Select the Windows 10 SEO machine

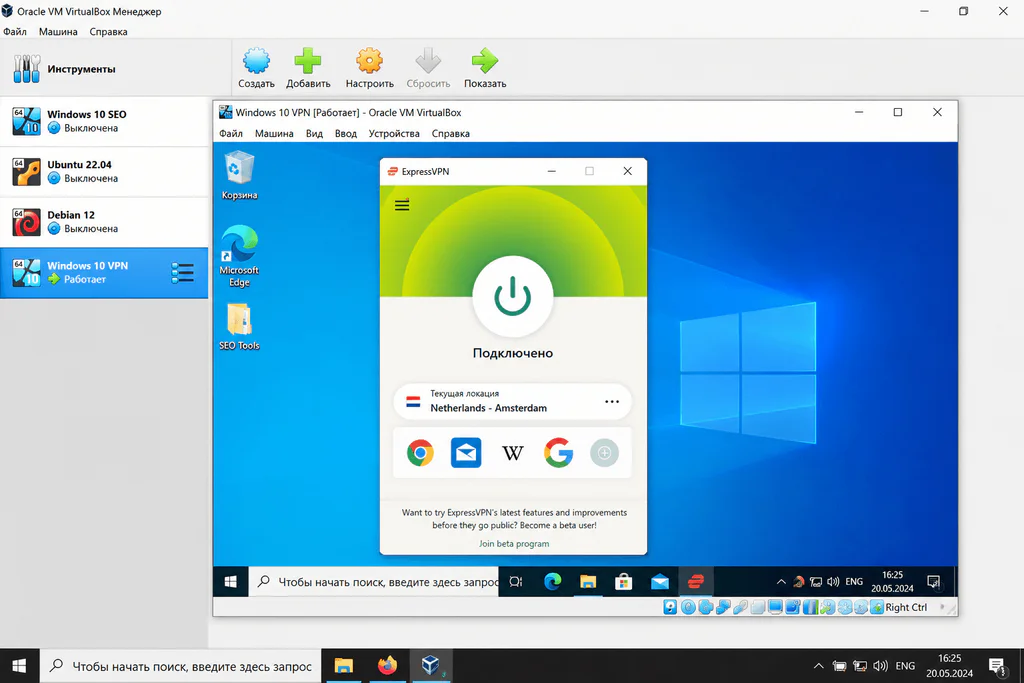click(x=104, y=121)
